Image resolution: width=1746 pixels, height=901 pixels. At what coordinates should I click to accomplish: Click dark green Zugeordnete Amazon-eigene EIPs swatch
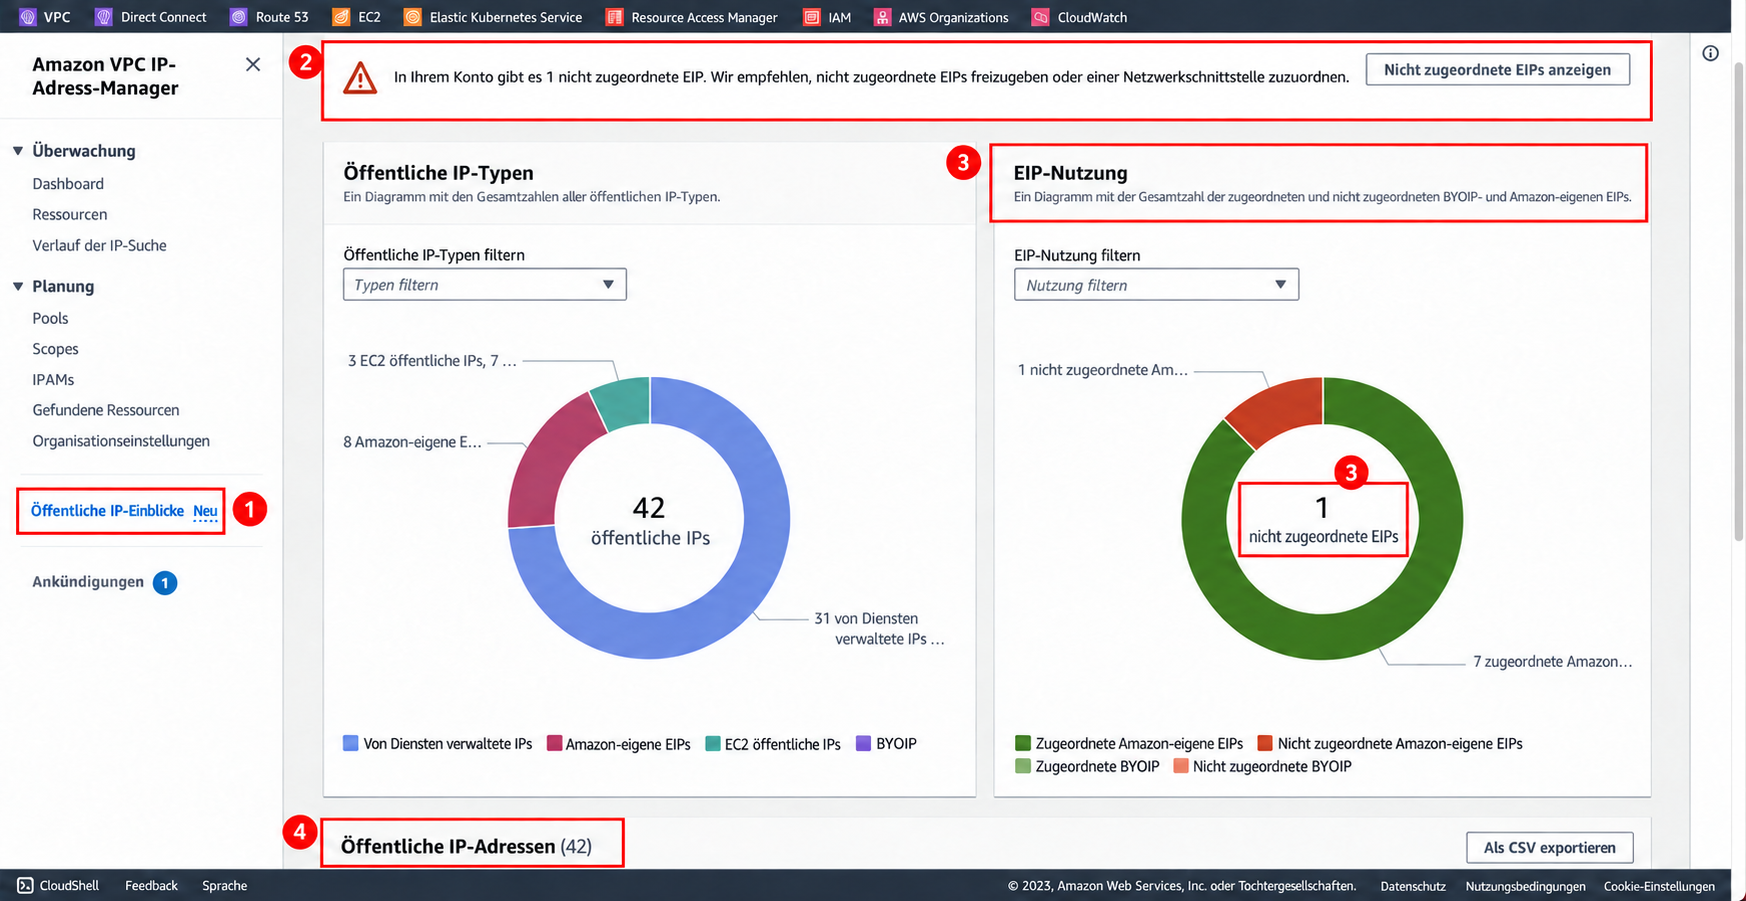(x=1022, y=743)
